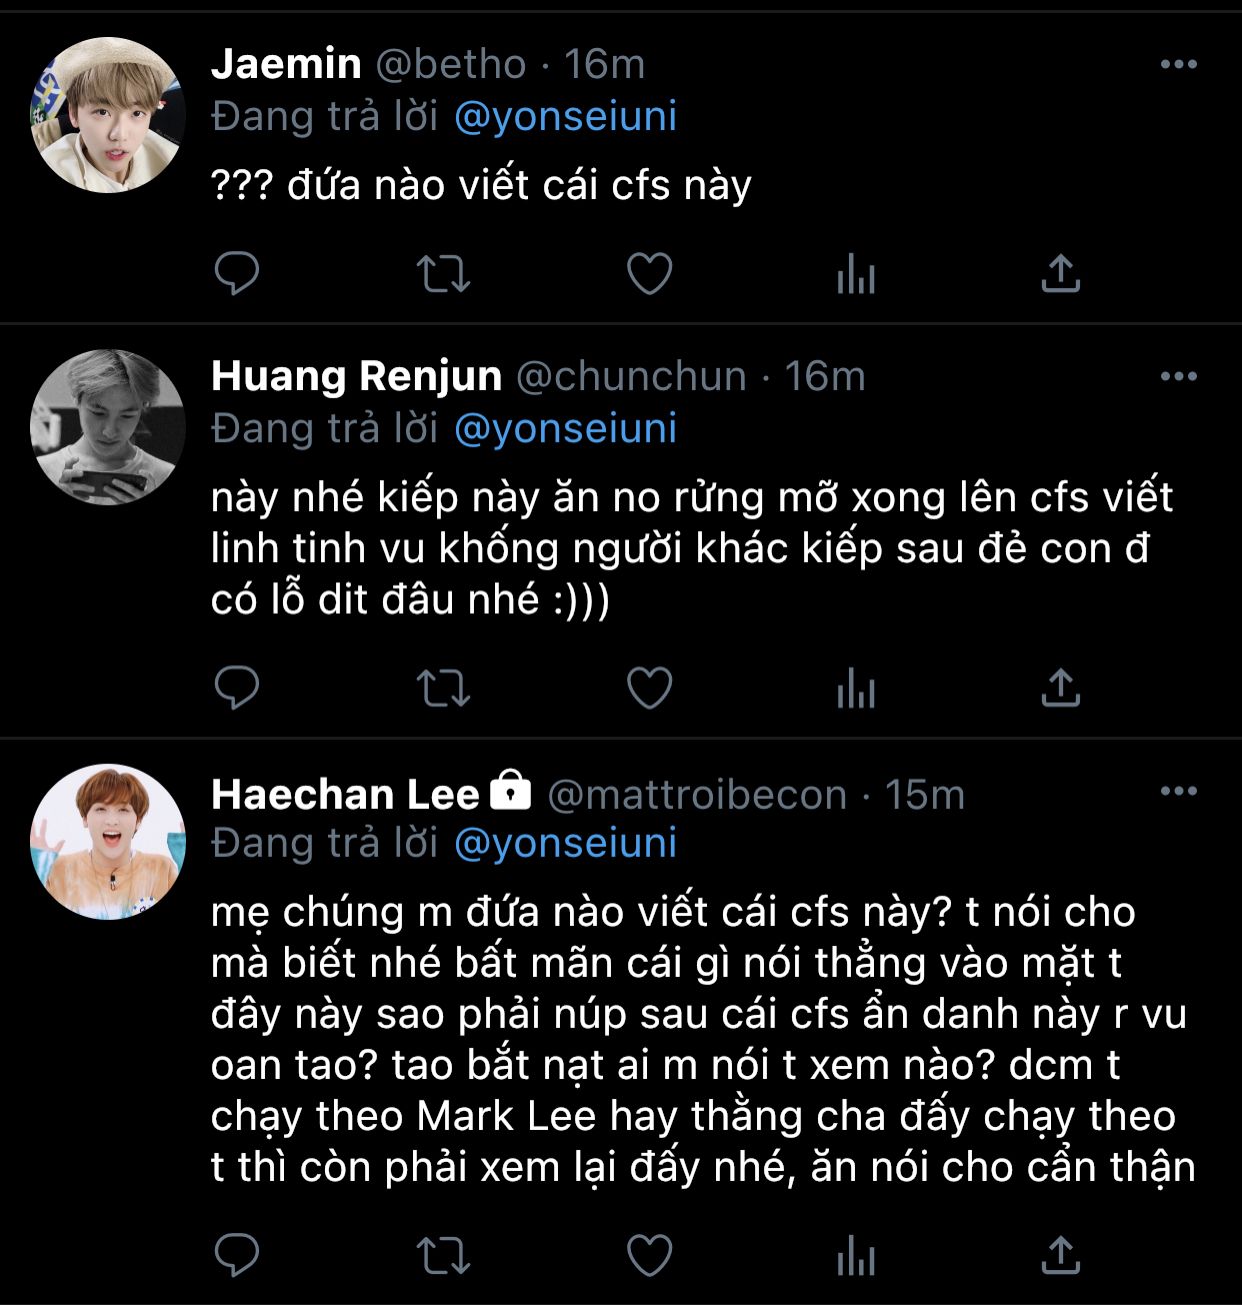The height and width of the screenshot is (1305, 1242).
Task: Like Jaemin's tweet
Action: click(x=649, y=273)
